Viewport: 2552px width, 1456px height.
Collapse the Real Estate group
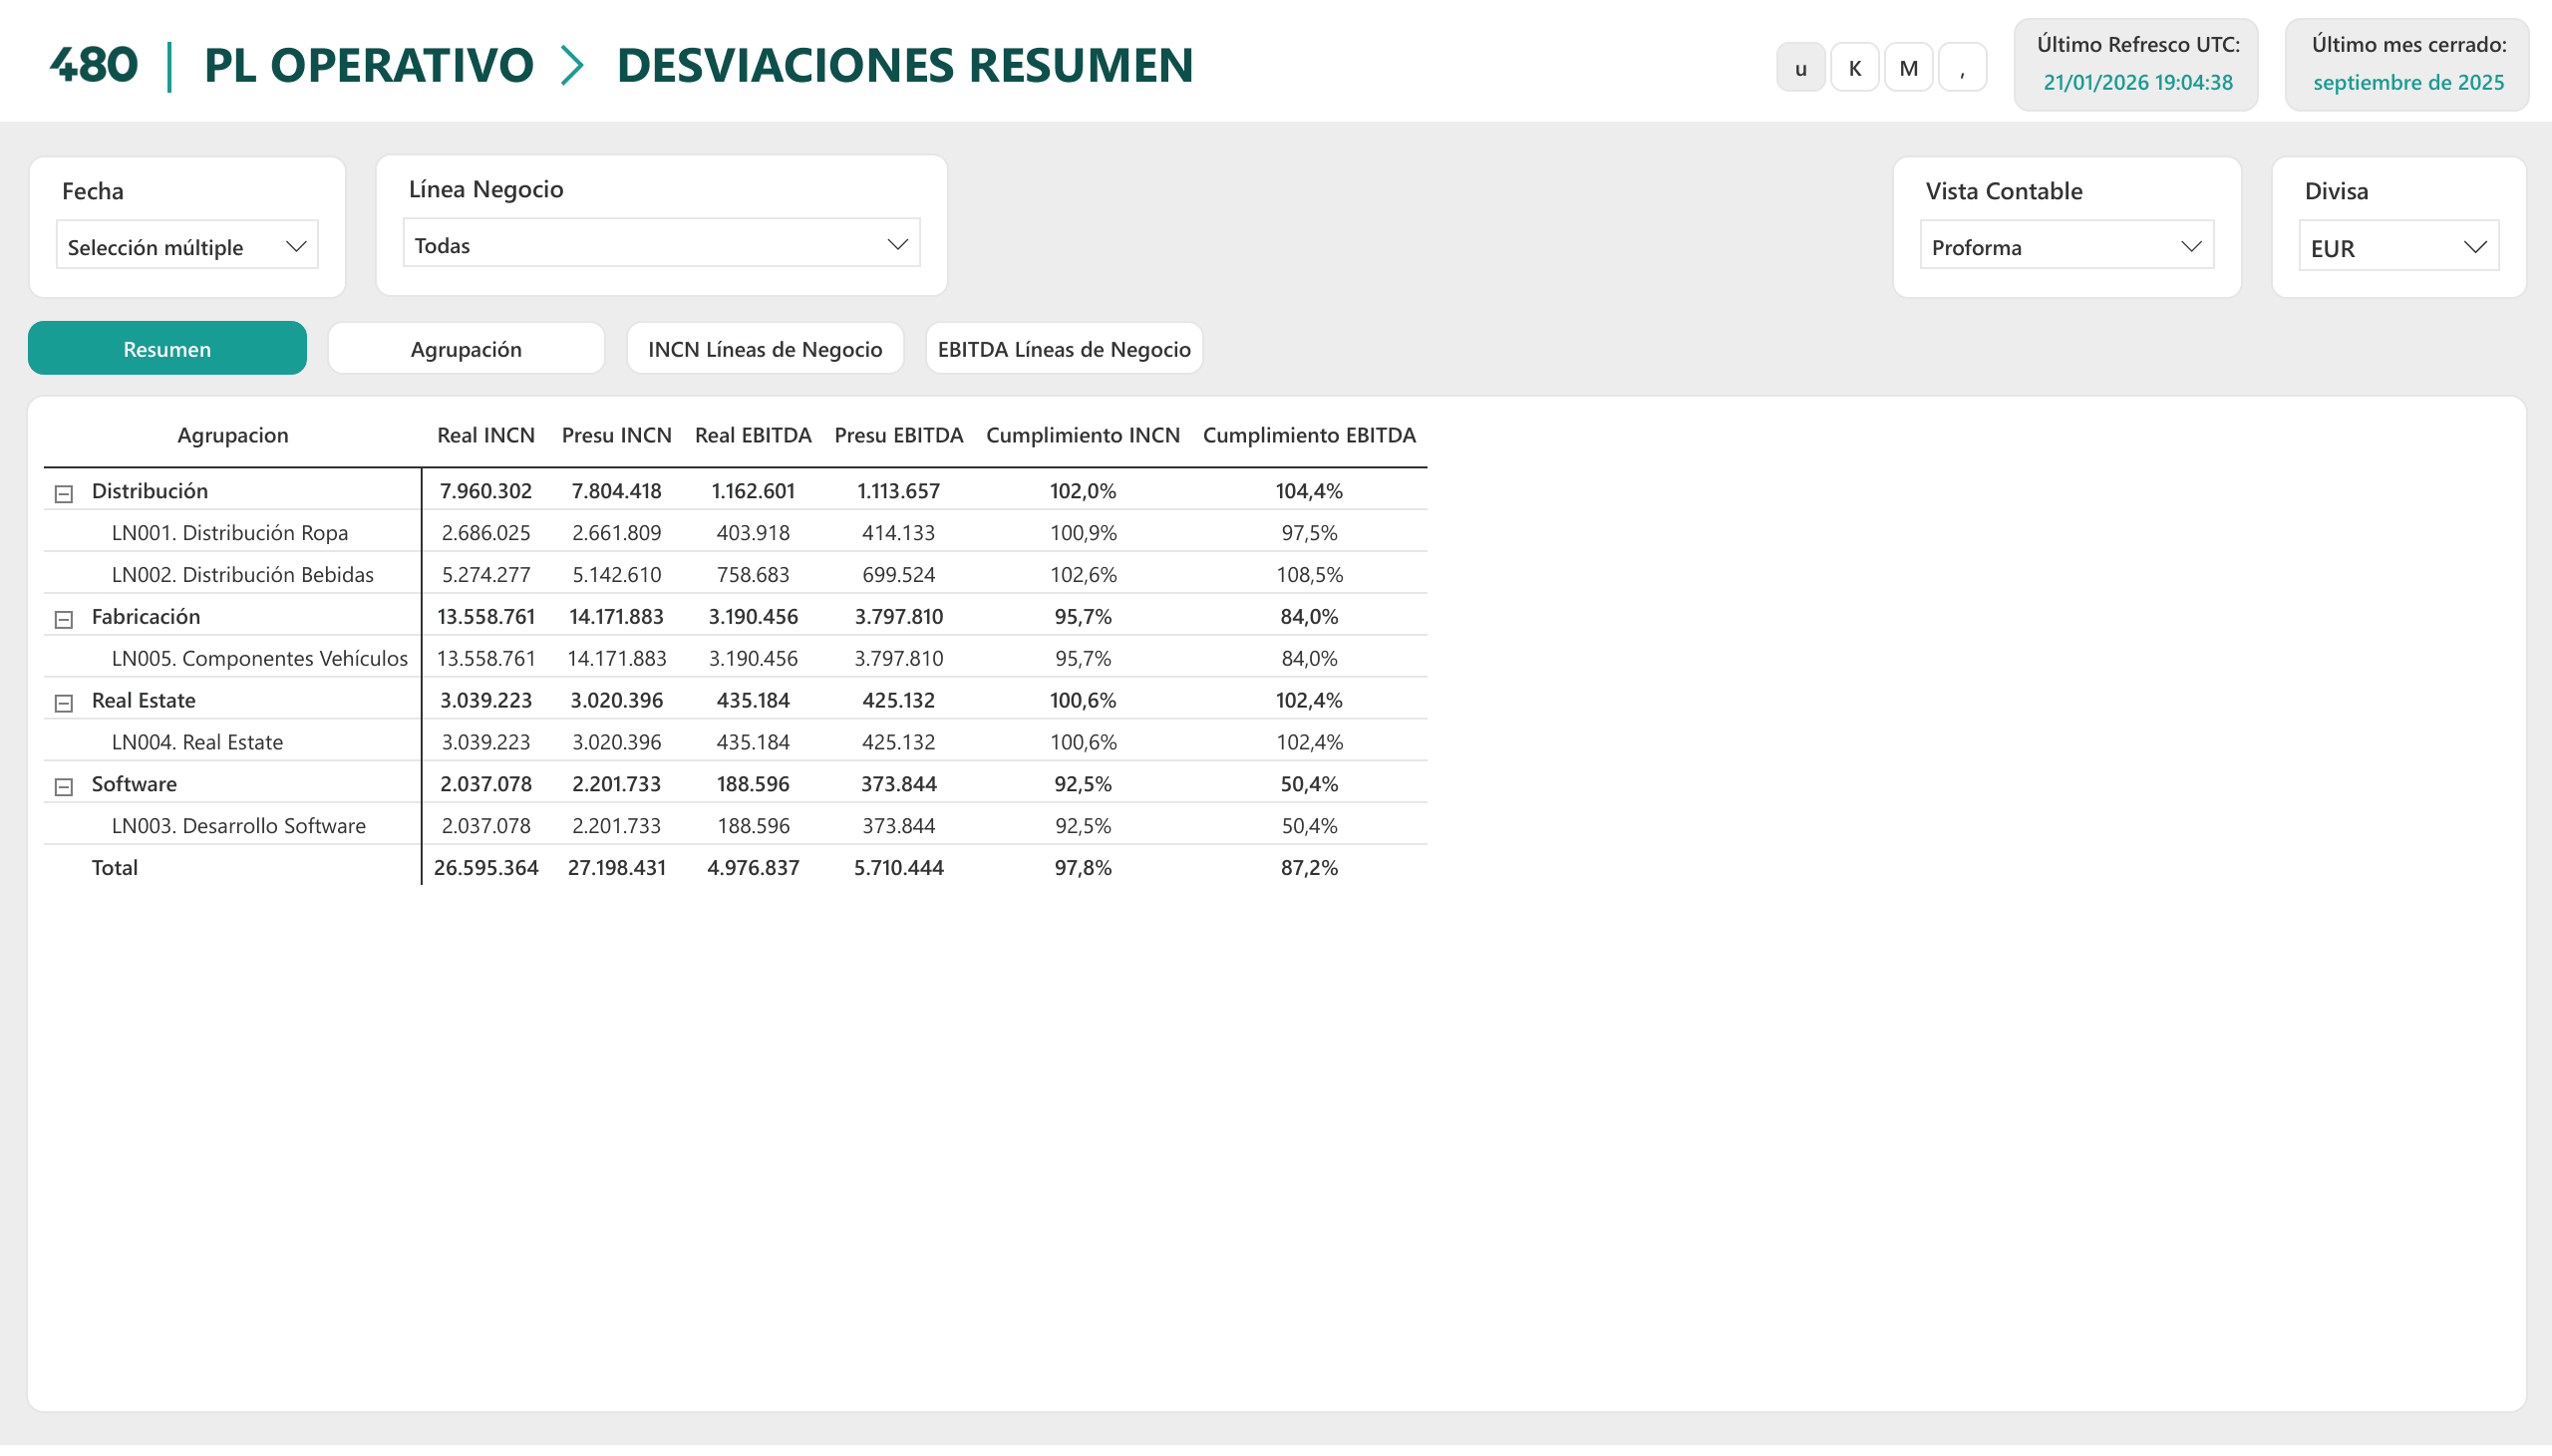coord(64,703)
